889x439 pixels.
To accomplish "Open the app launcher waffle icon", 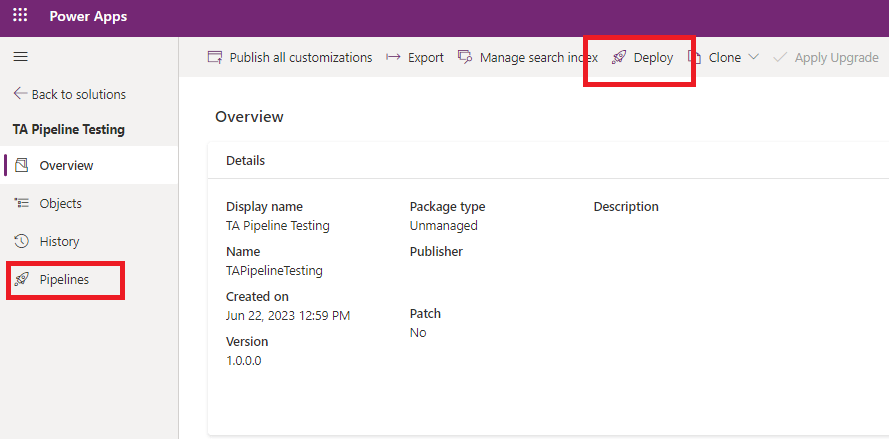I will (x=20, y=17).
